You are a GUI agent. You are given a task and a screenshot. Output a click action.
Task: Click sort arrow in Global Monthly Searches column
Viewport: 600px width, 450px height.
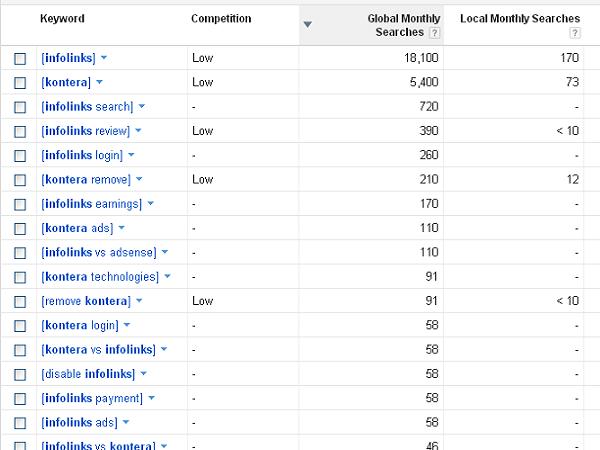(308, 24)
